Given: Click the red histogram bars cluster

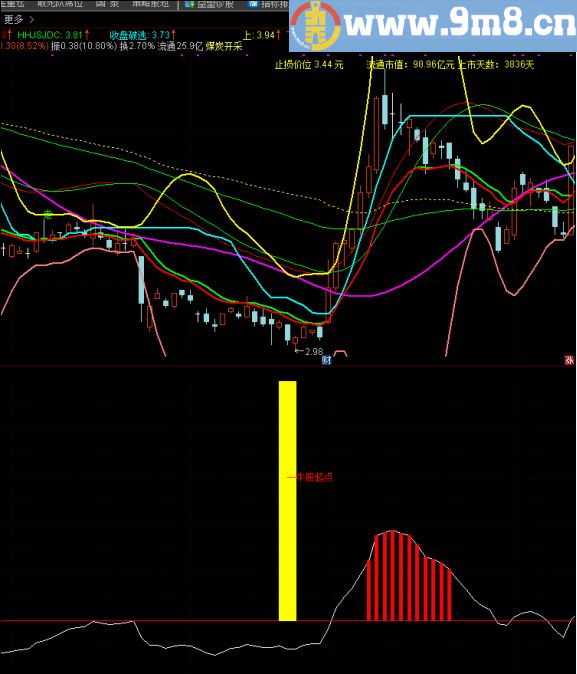Looking at the screenshot, I should coord(409,576).
